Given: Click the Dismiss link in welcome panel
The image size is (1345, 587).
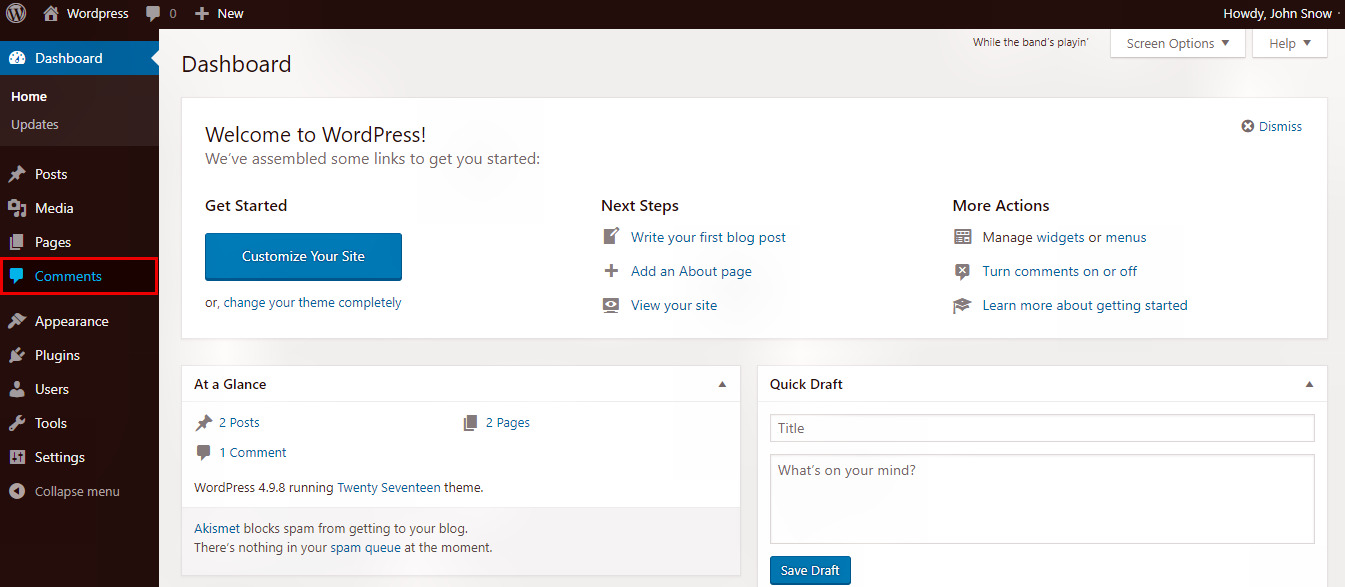Looking at the screenshot, I should (1280, 126).
